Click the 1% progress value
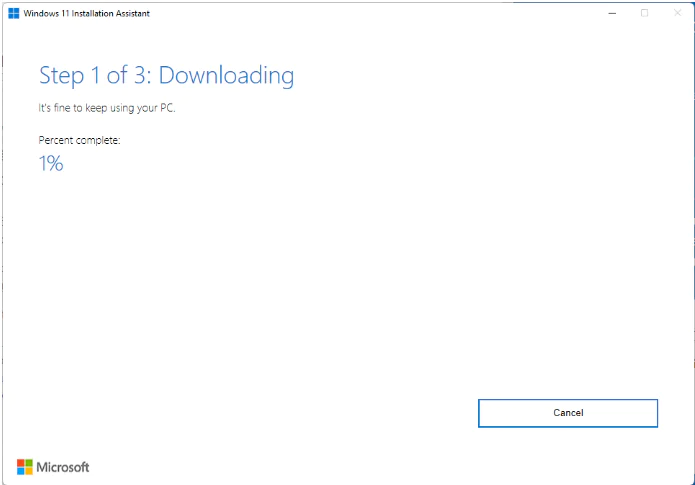 coord(51,163)
